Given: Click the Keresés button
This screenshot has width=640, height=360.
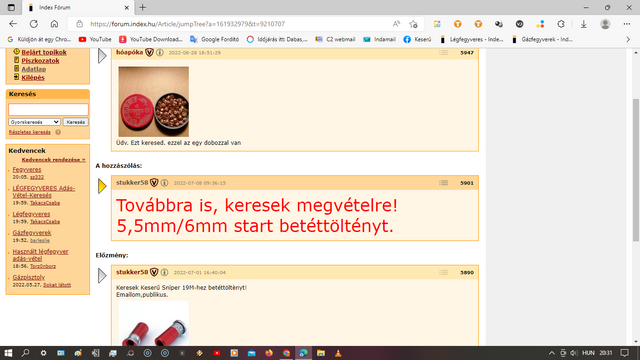Looking at the screenshot, I should [76, 122].
